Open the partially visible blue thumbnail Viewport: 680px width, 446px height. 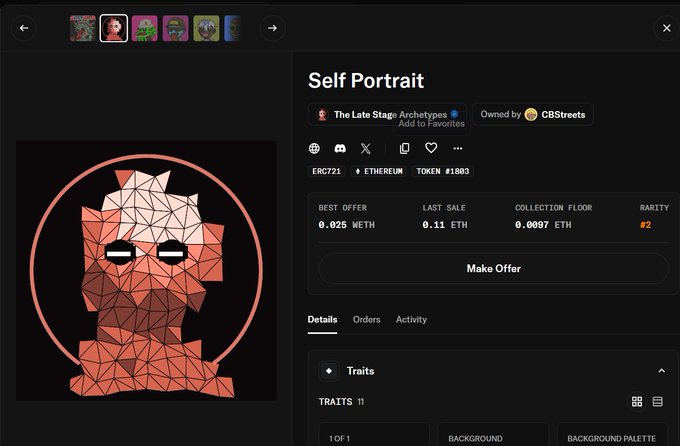(x=232, y=28)
